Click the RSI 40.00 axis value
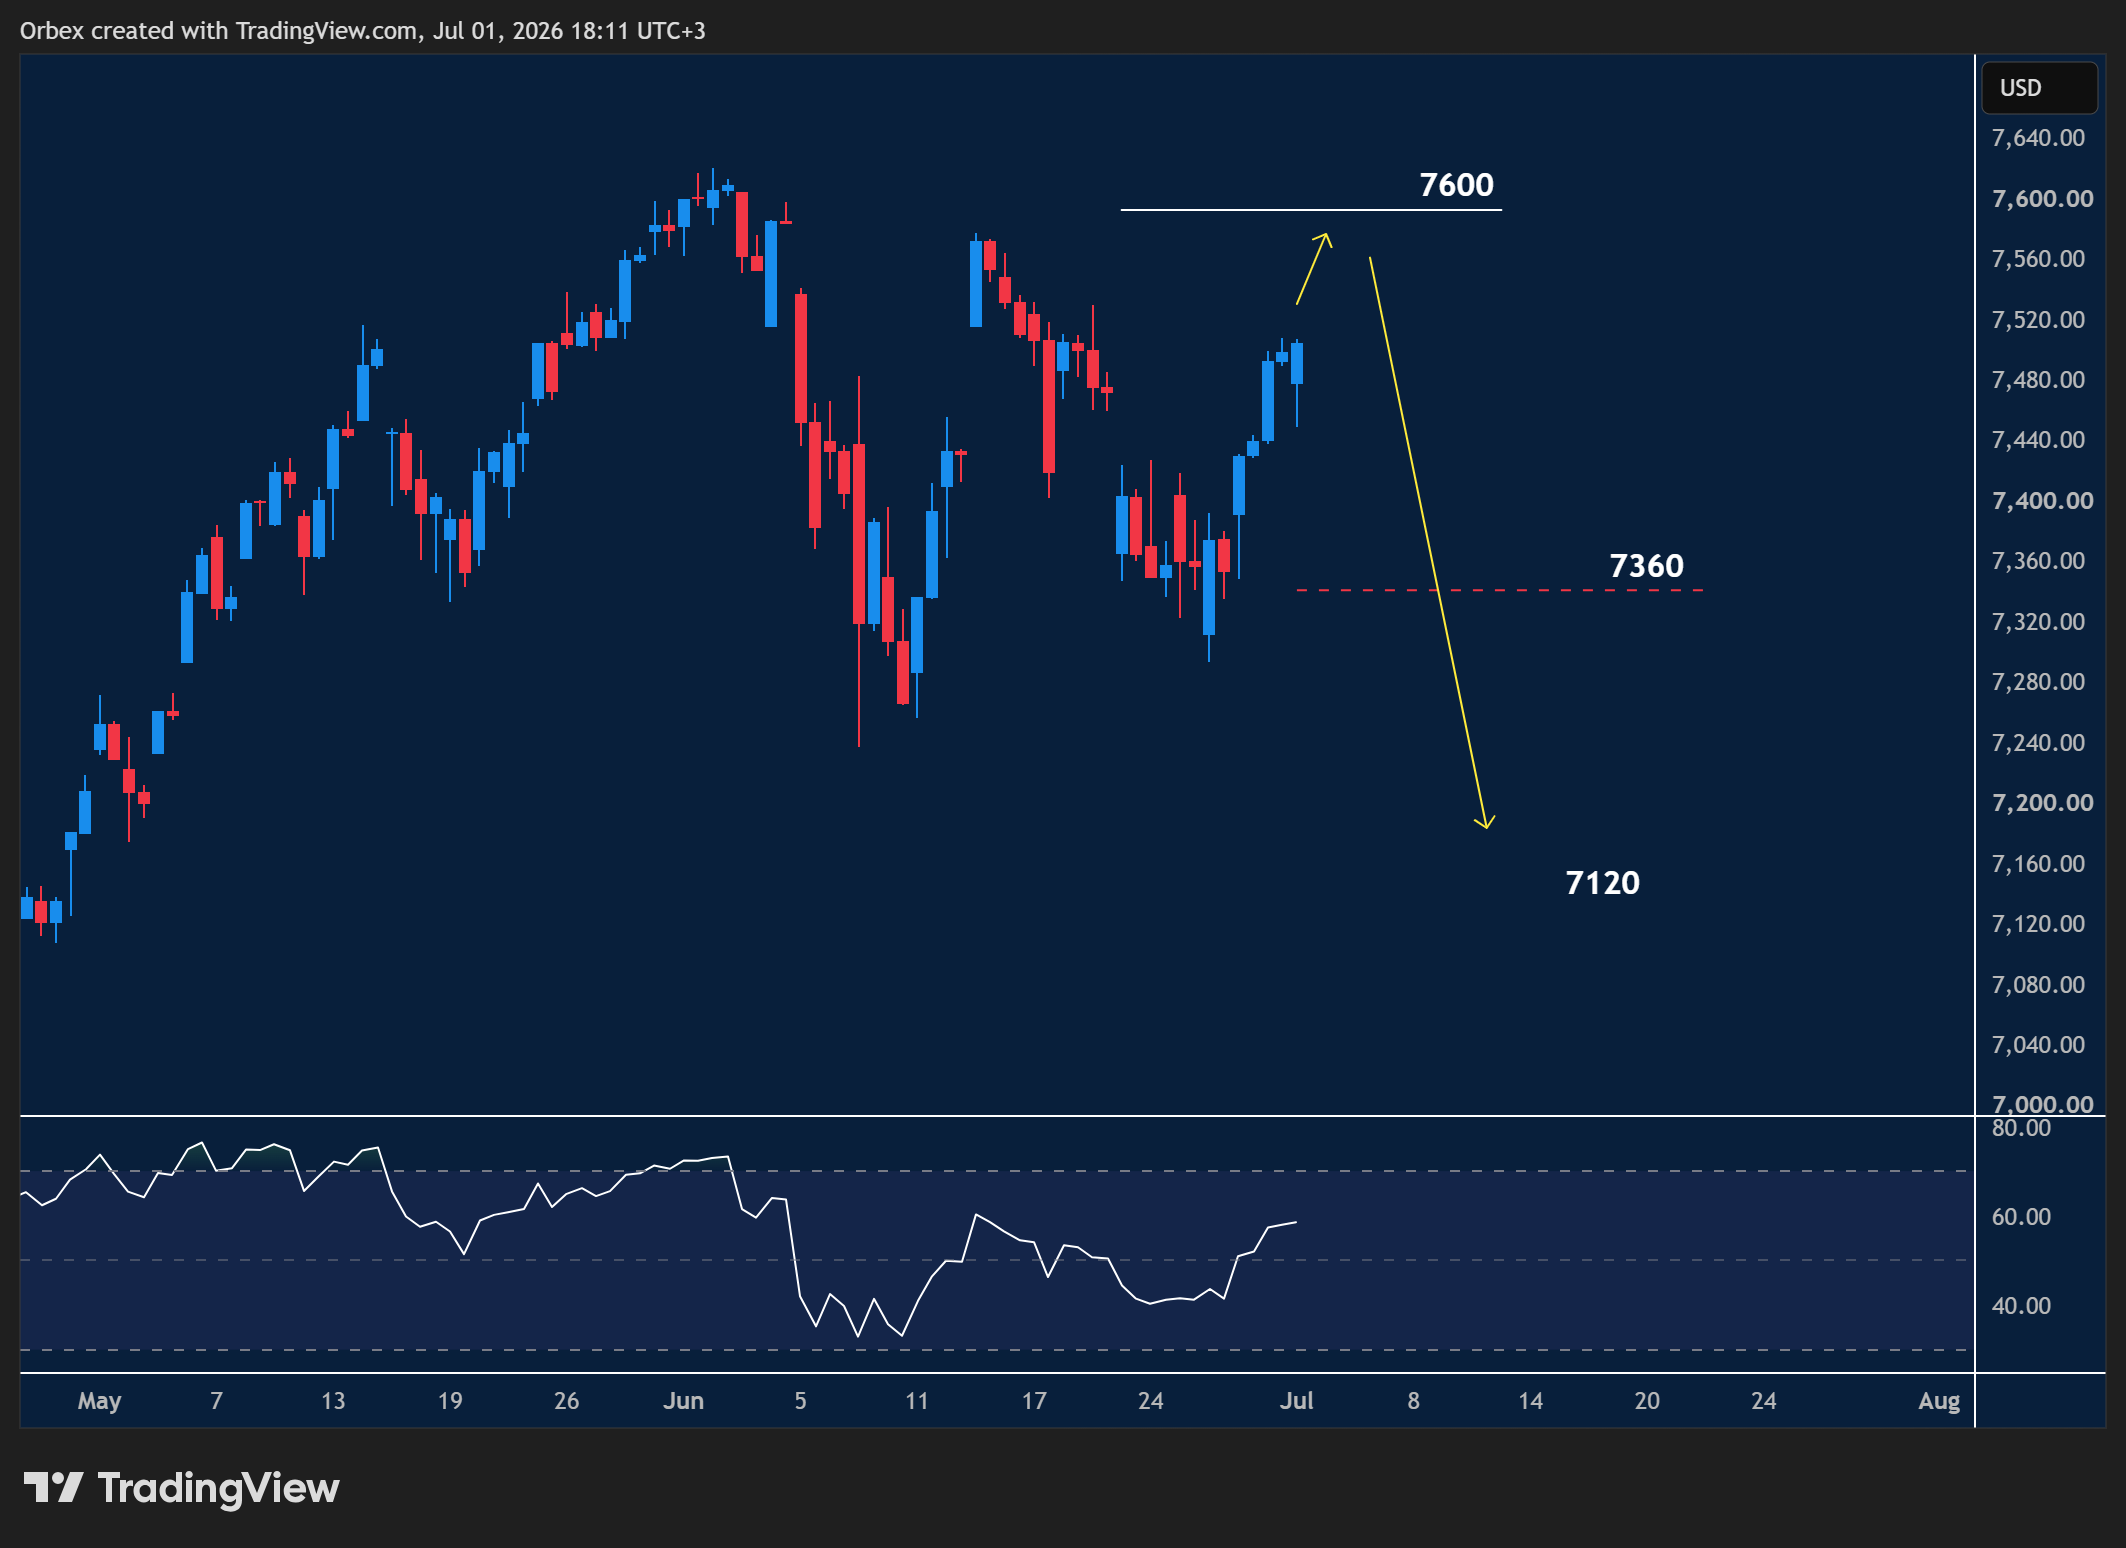The image size is (2126, 1548). click(2020, 1306)
